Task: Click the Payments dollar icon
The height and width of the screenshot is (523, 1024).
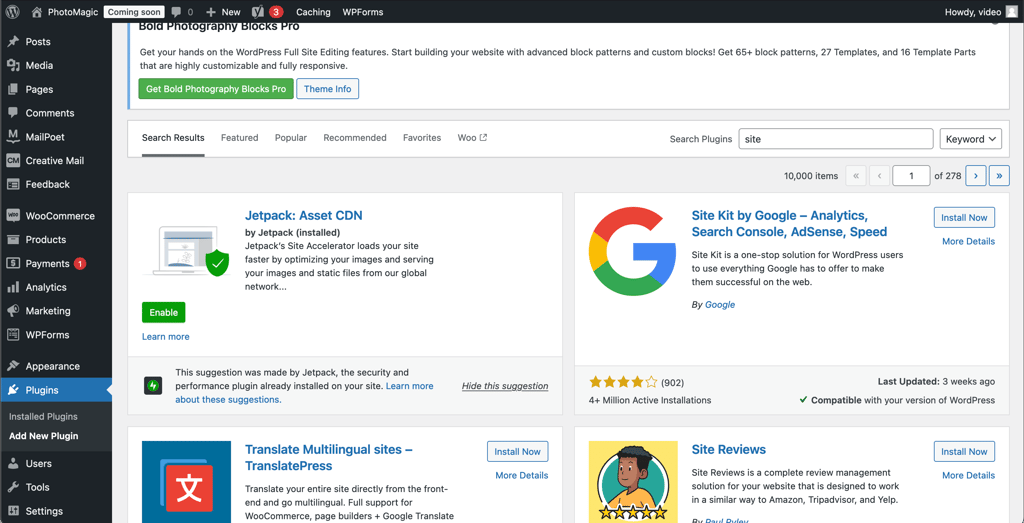Action: tap(12, 264)
